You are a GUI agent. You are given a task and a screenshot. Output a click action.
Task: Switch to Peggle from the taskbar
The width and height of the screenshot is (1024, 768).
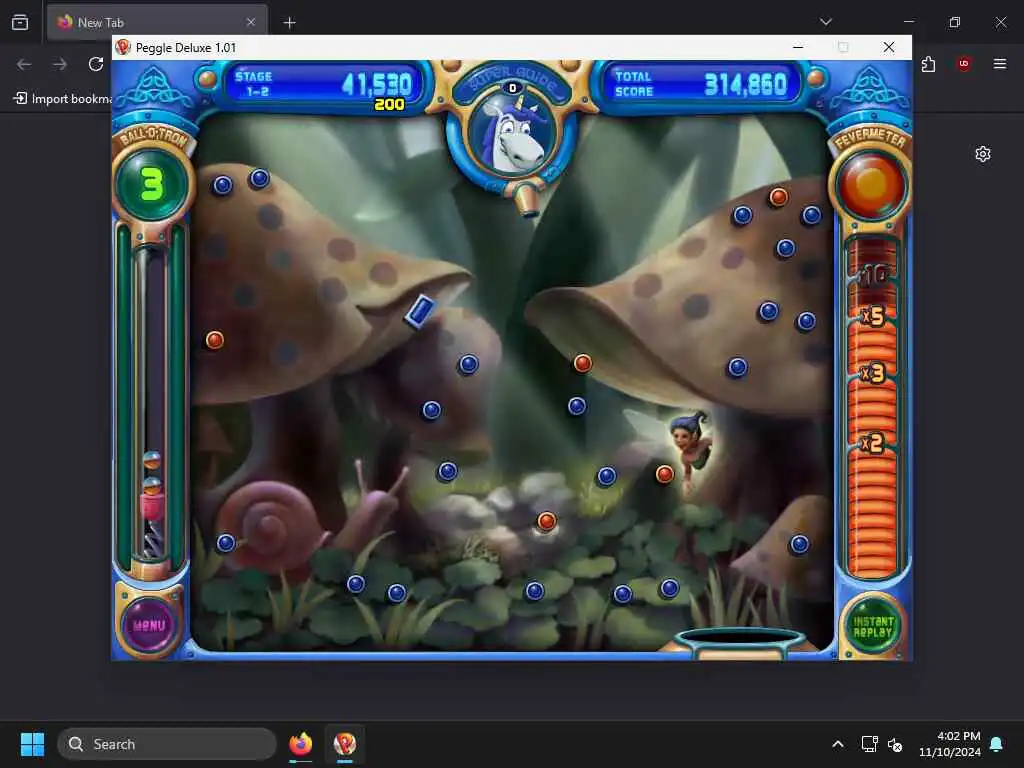pyautogui.click(x=345, y=744)
